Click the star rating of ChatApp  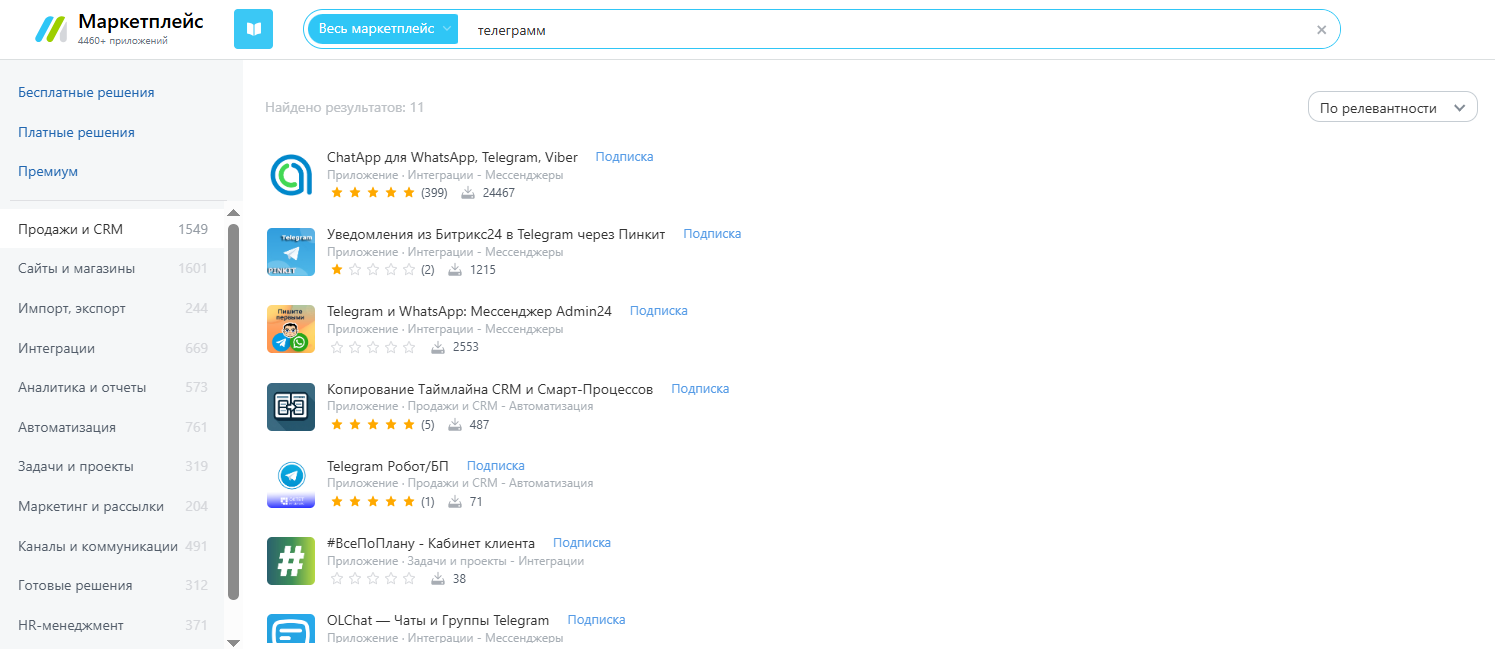tap(372, 192)
